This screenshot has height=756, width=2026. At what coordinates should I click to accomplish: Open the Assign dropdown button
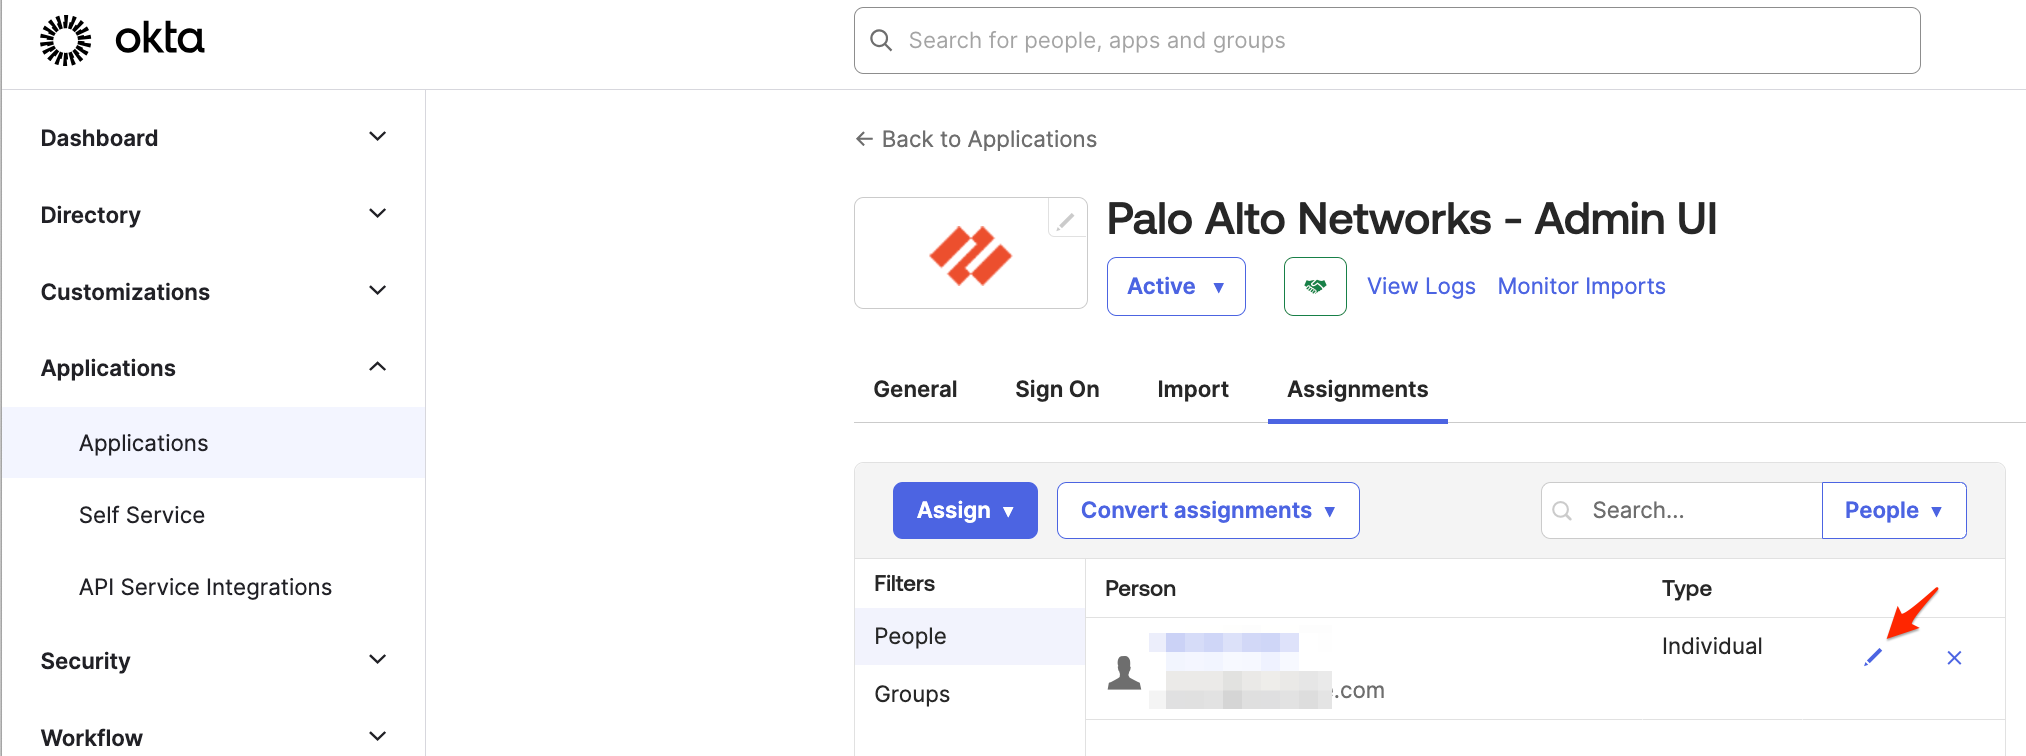[965, 510]
